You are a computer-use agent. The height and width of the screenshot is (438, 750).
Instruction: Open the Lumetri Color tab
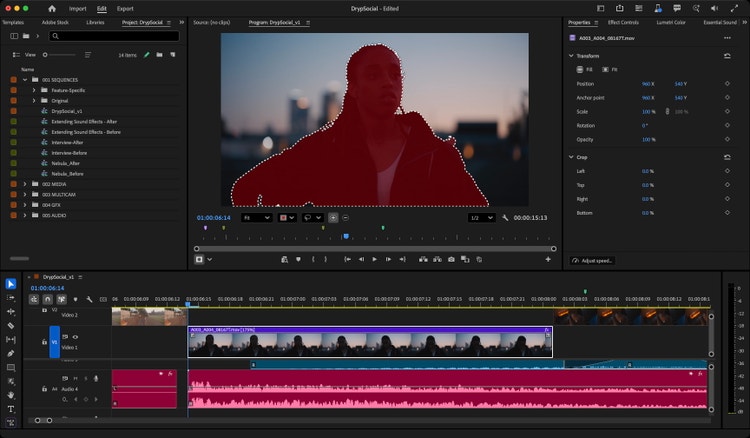671,22
